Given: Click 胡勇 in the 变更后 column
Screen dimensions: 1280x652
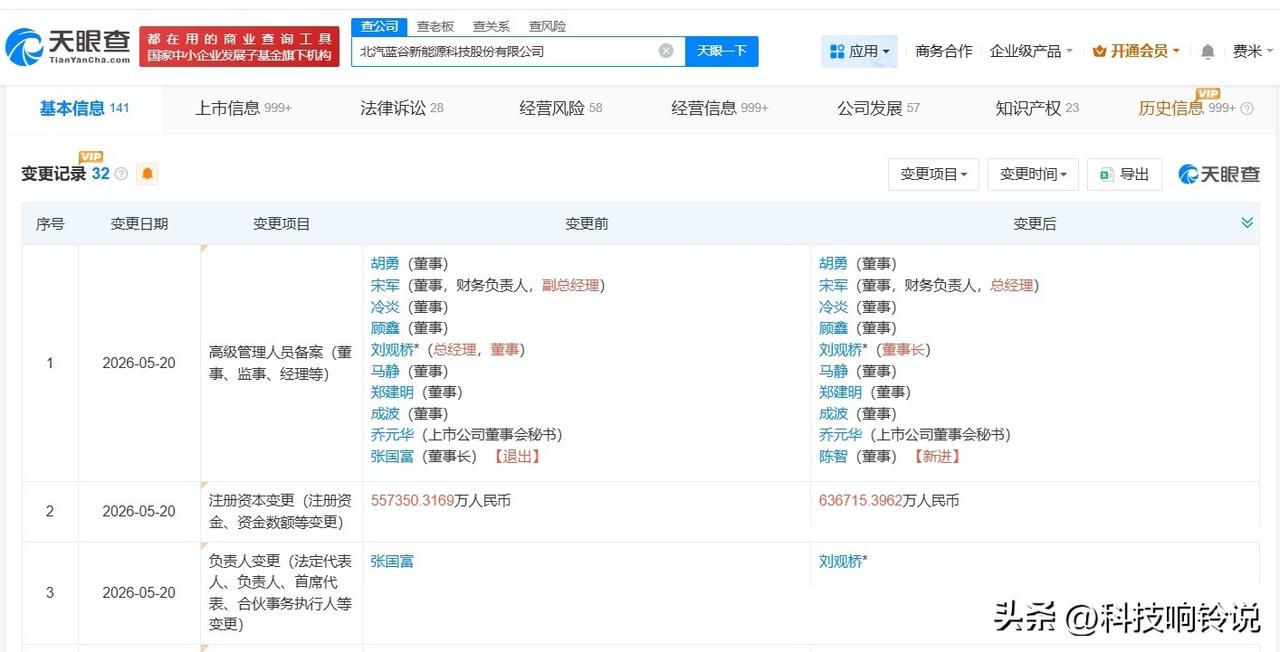Looking at the screenshot, I should click(x=833, y=263).
